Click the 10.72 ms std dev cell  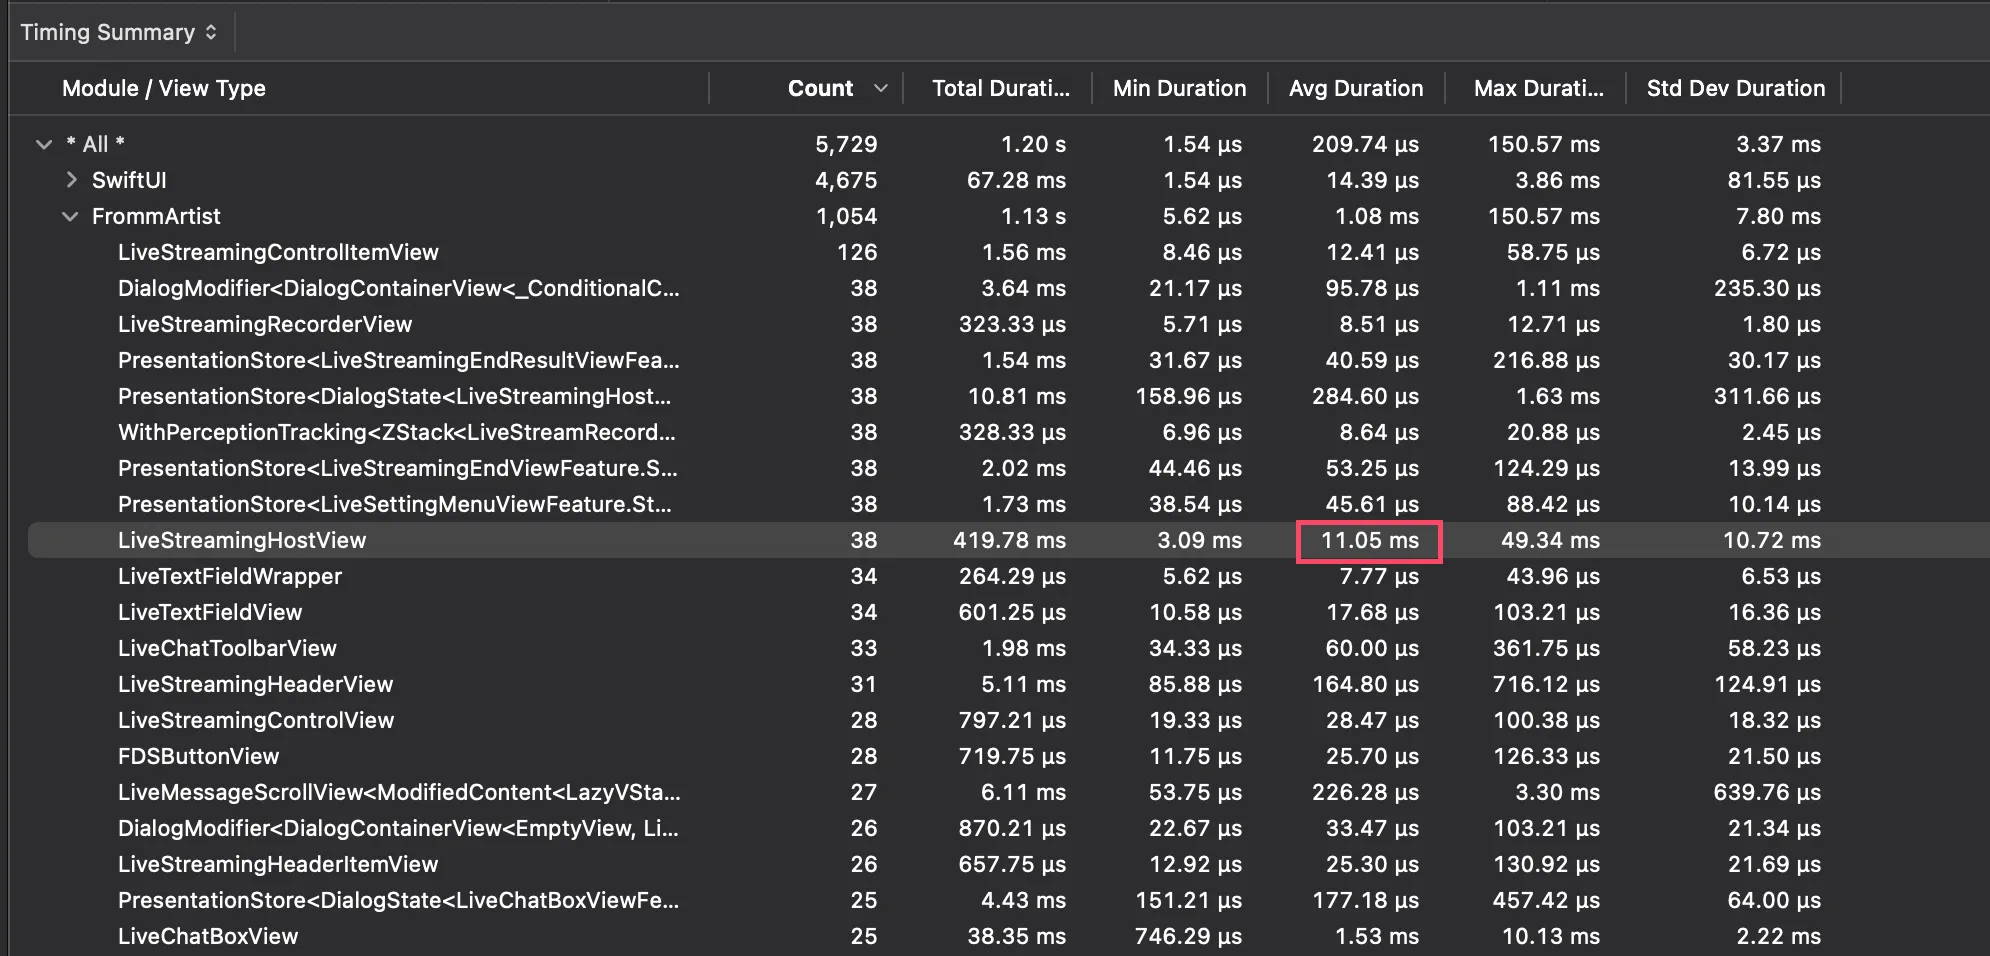1771,540
